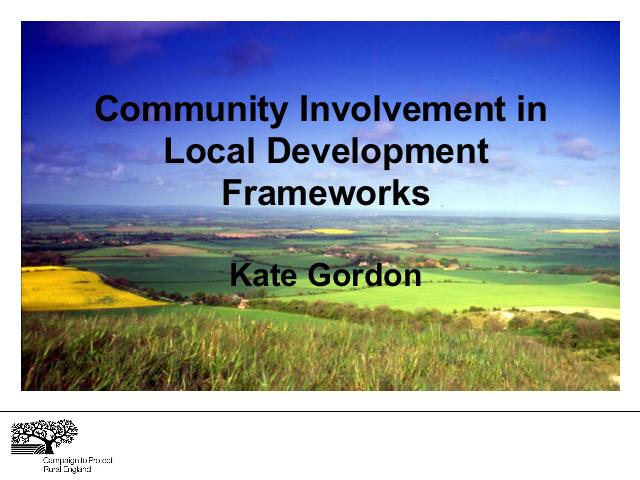Click the word 'Frameworks' in the title
The width and height of the screenshot is (640, 480).
pos(325,192)
